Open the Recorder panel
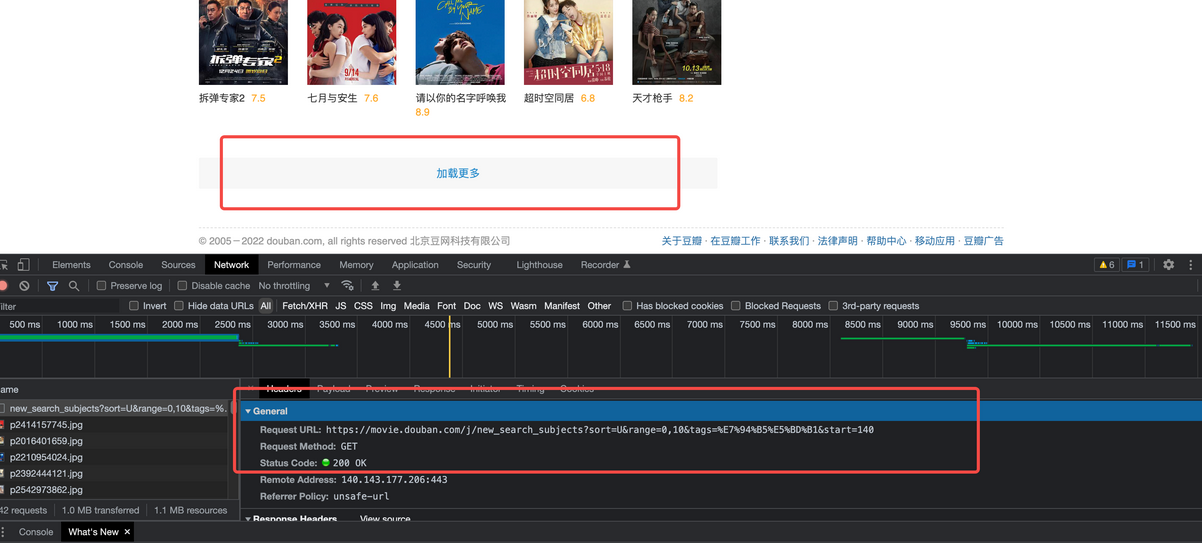 click(606, 265)
